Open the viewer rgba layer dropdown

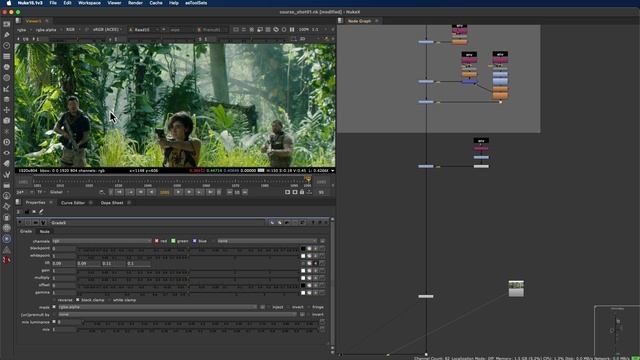(x=23, y=30)
